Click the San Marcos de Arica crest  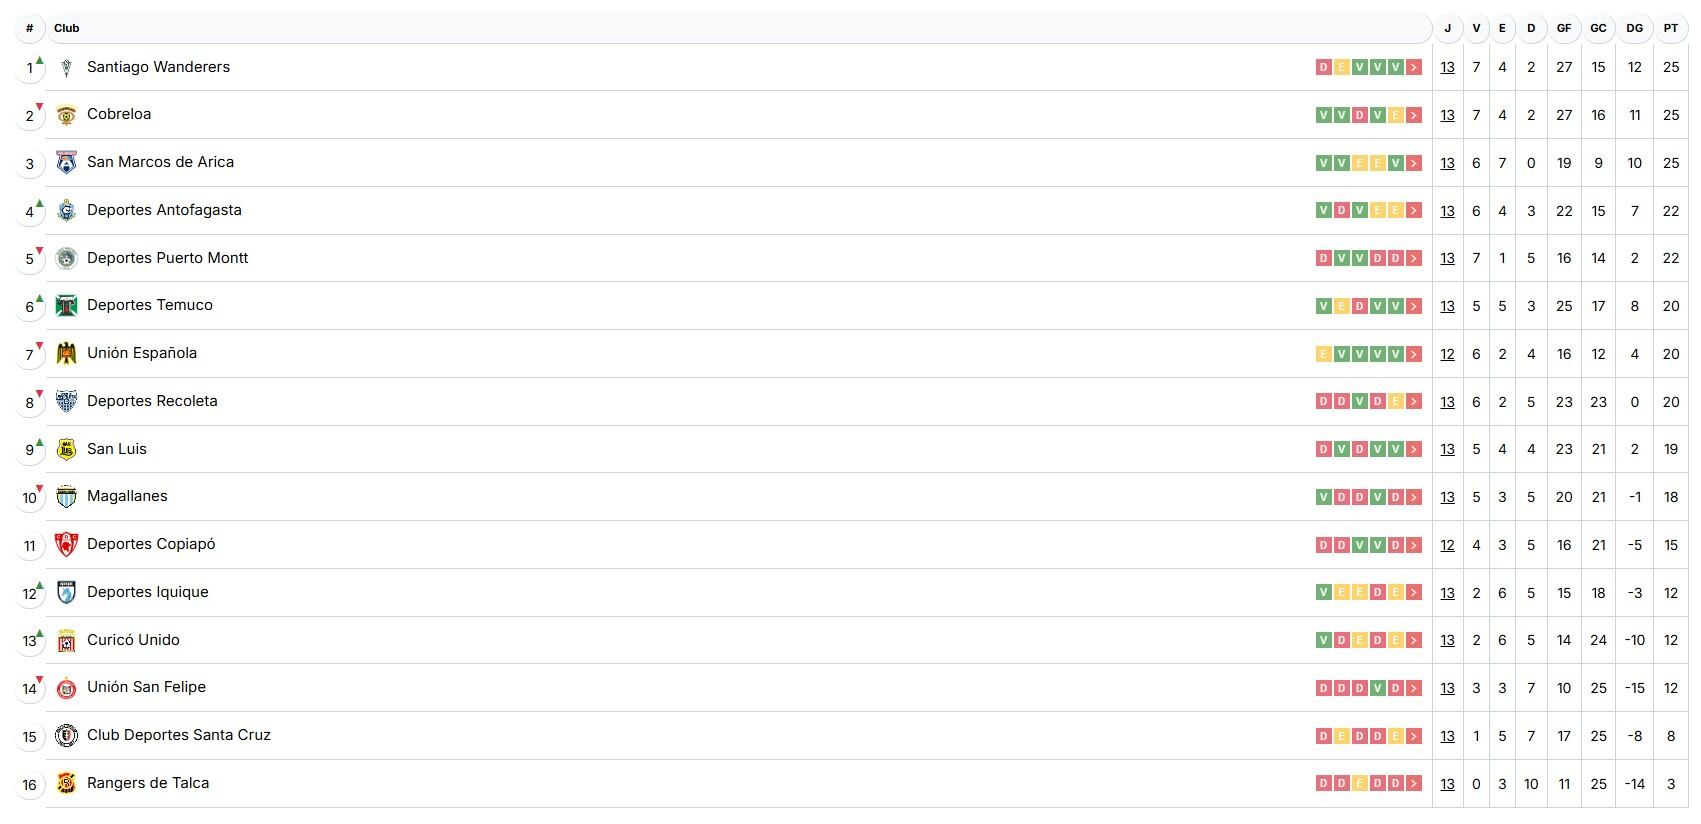pos(66,163)
